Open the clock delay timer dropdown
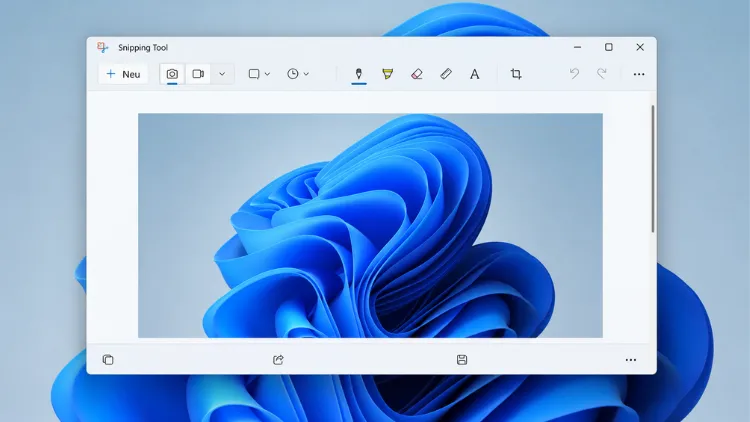The width and height of the screenshot is (750, 422). click(298, 74)
